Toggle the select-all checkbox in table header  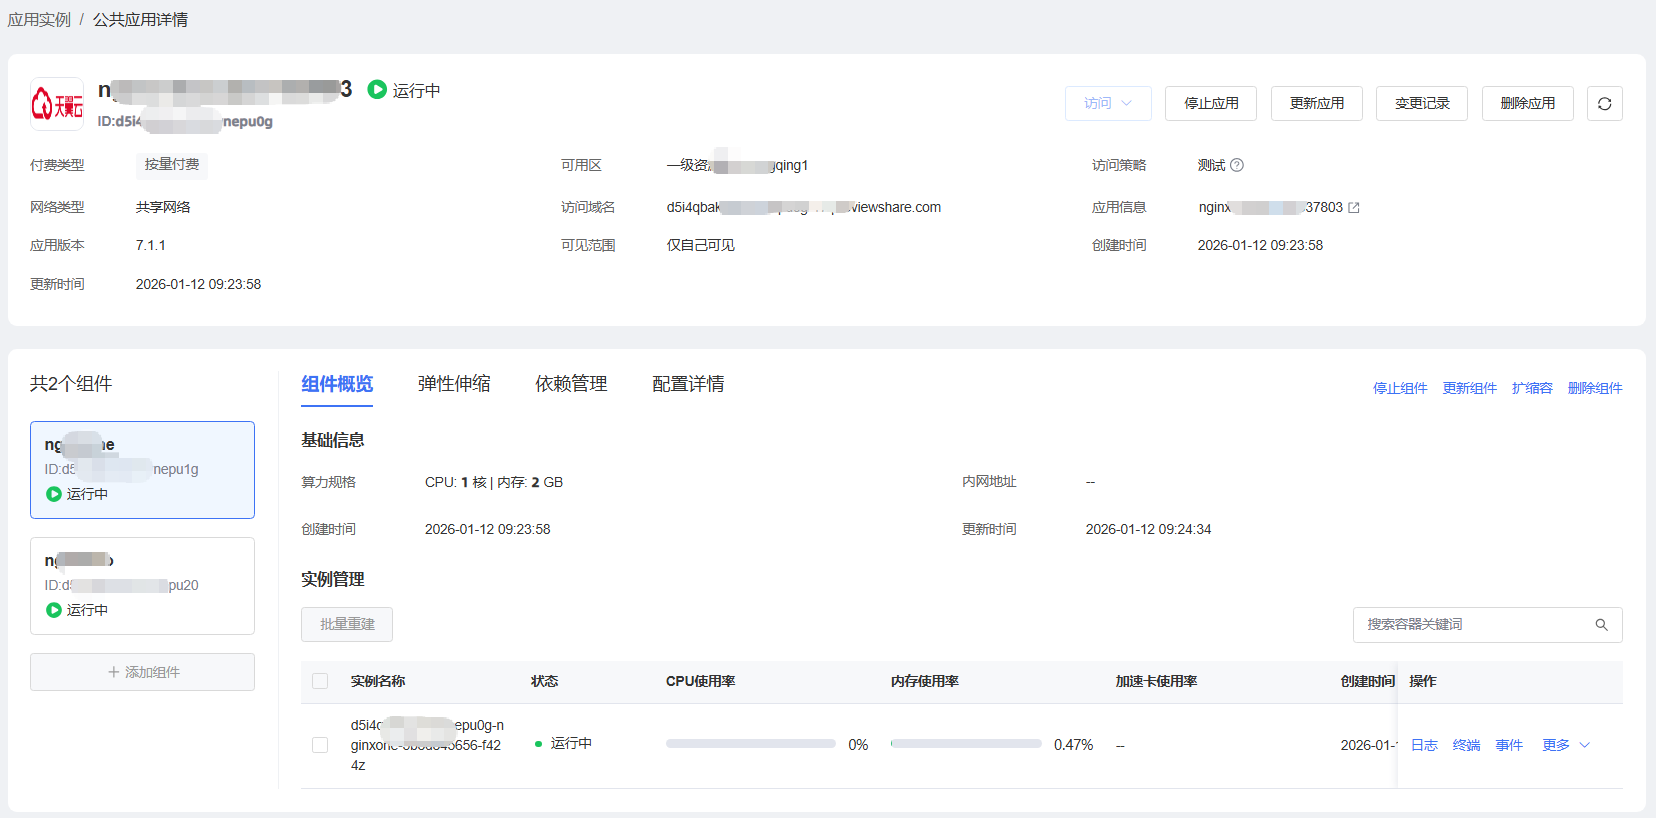pyautogui.click(x=320, y=681)
